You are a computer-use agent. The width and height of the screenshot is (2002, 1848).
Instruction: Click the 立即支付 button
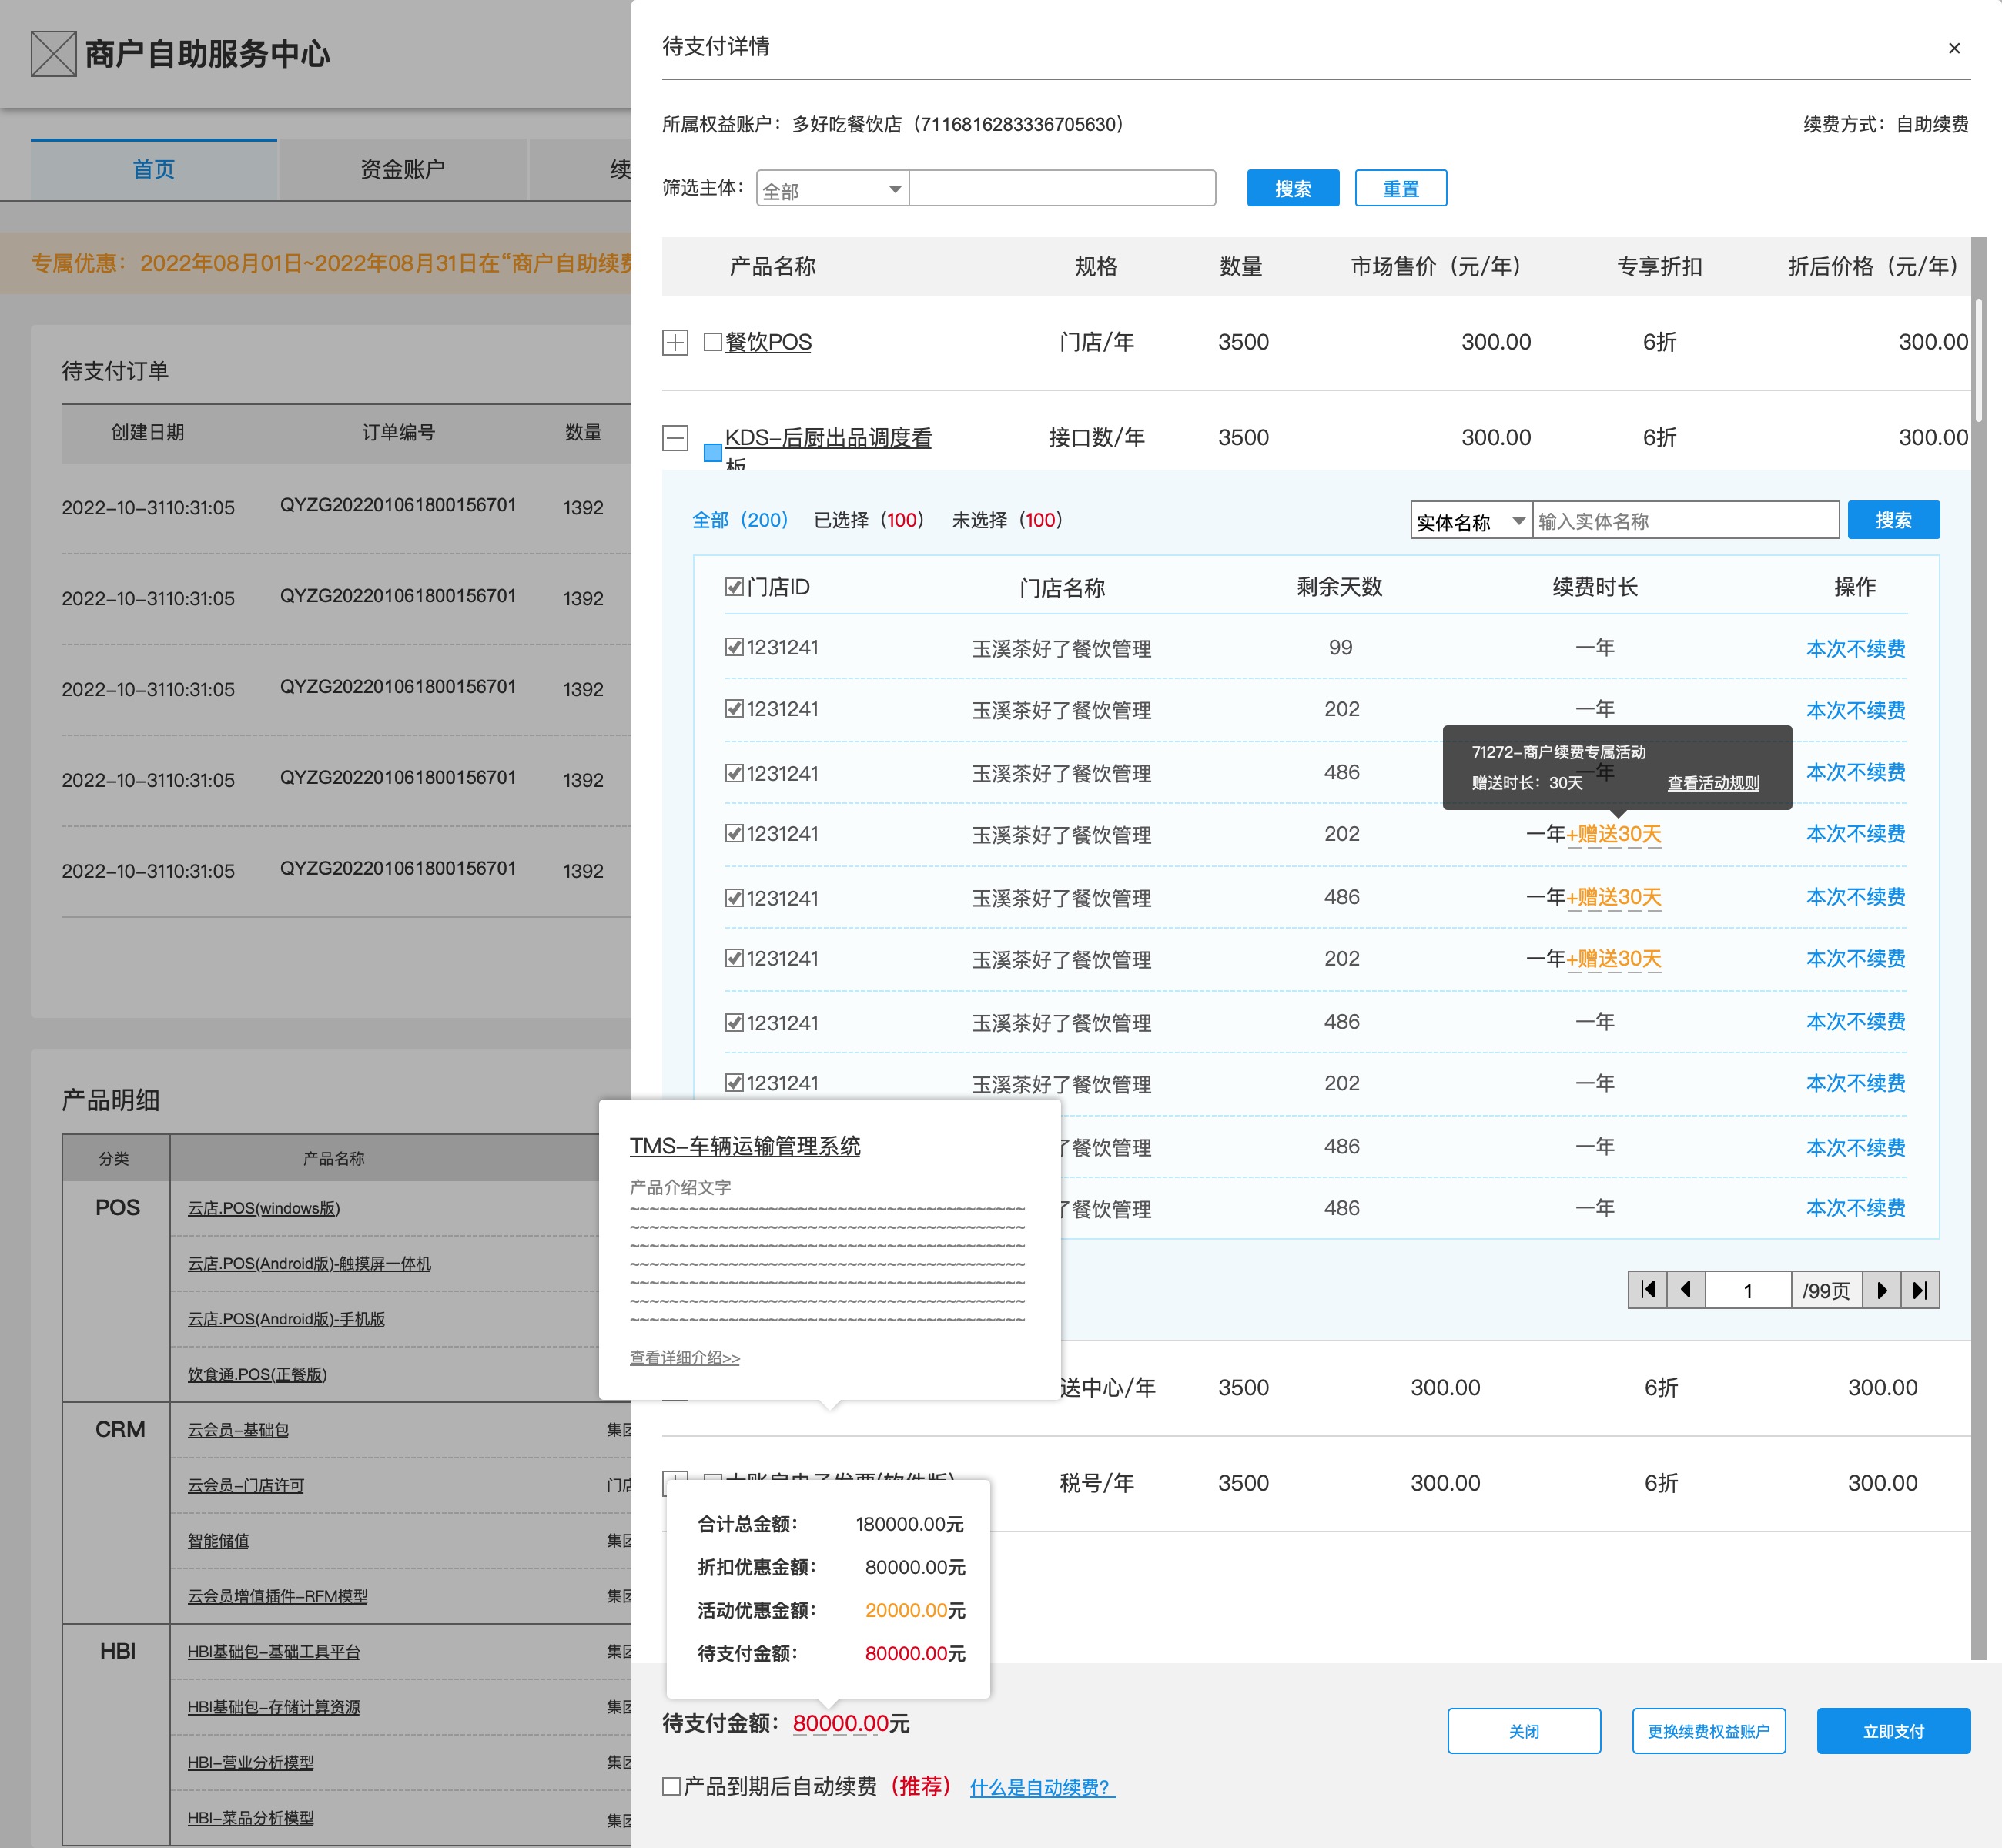[x=1893, y=1731]
